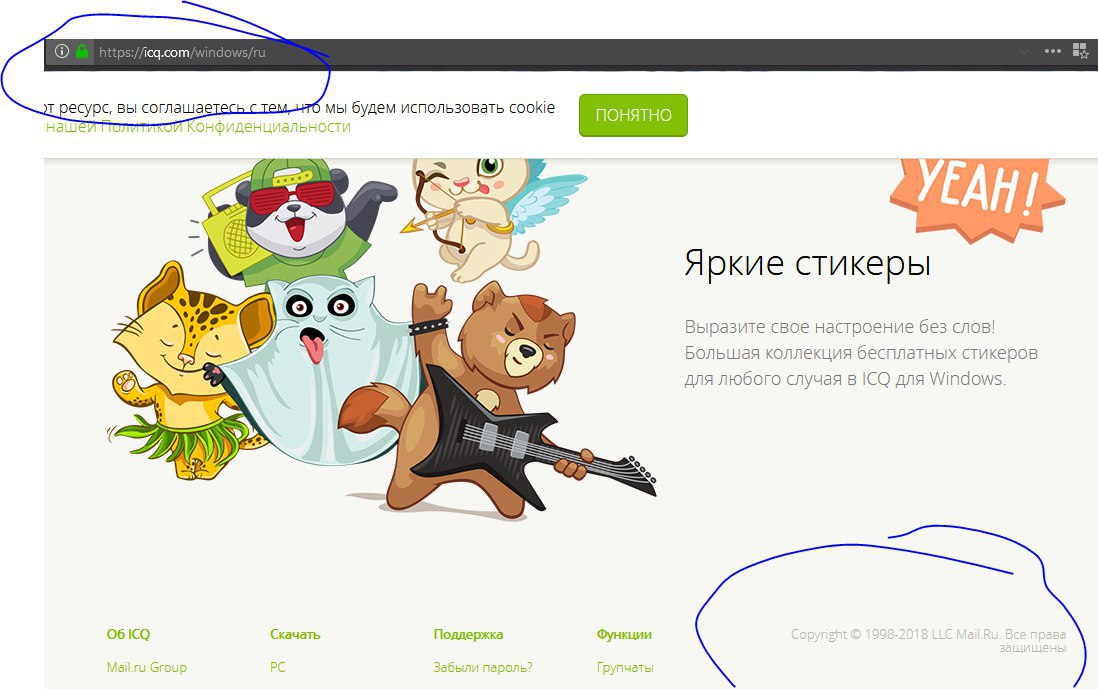Open the Об ICQ footer section
Image resolution: width=1098 pixels, height=689 pixels.
point(128,634)
